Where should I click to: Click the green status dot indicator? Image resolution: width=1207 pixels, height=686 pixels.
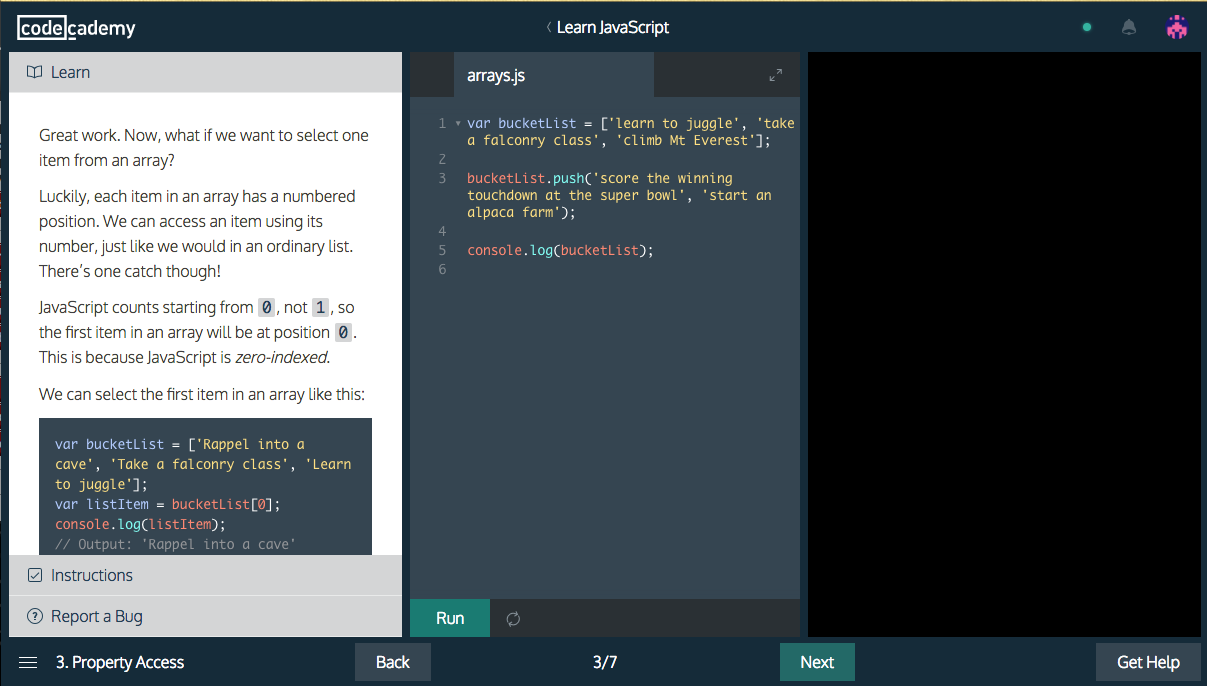(x=1087, y=28)
